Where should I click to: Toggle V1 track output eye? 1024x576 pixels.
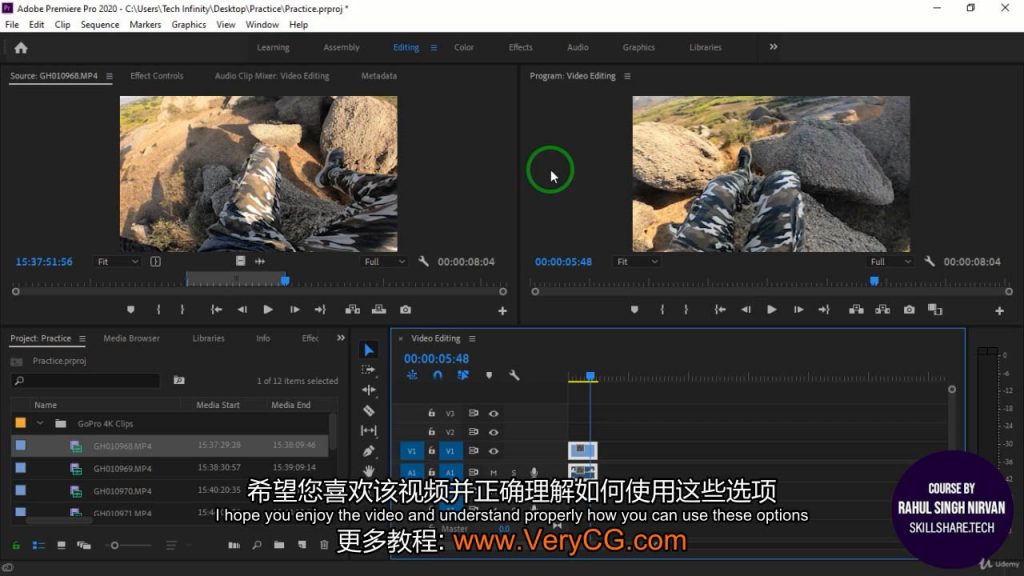494,451
